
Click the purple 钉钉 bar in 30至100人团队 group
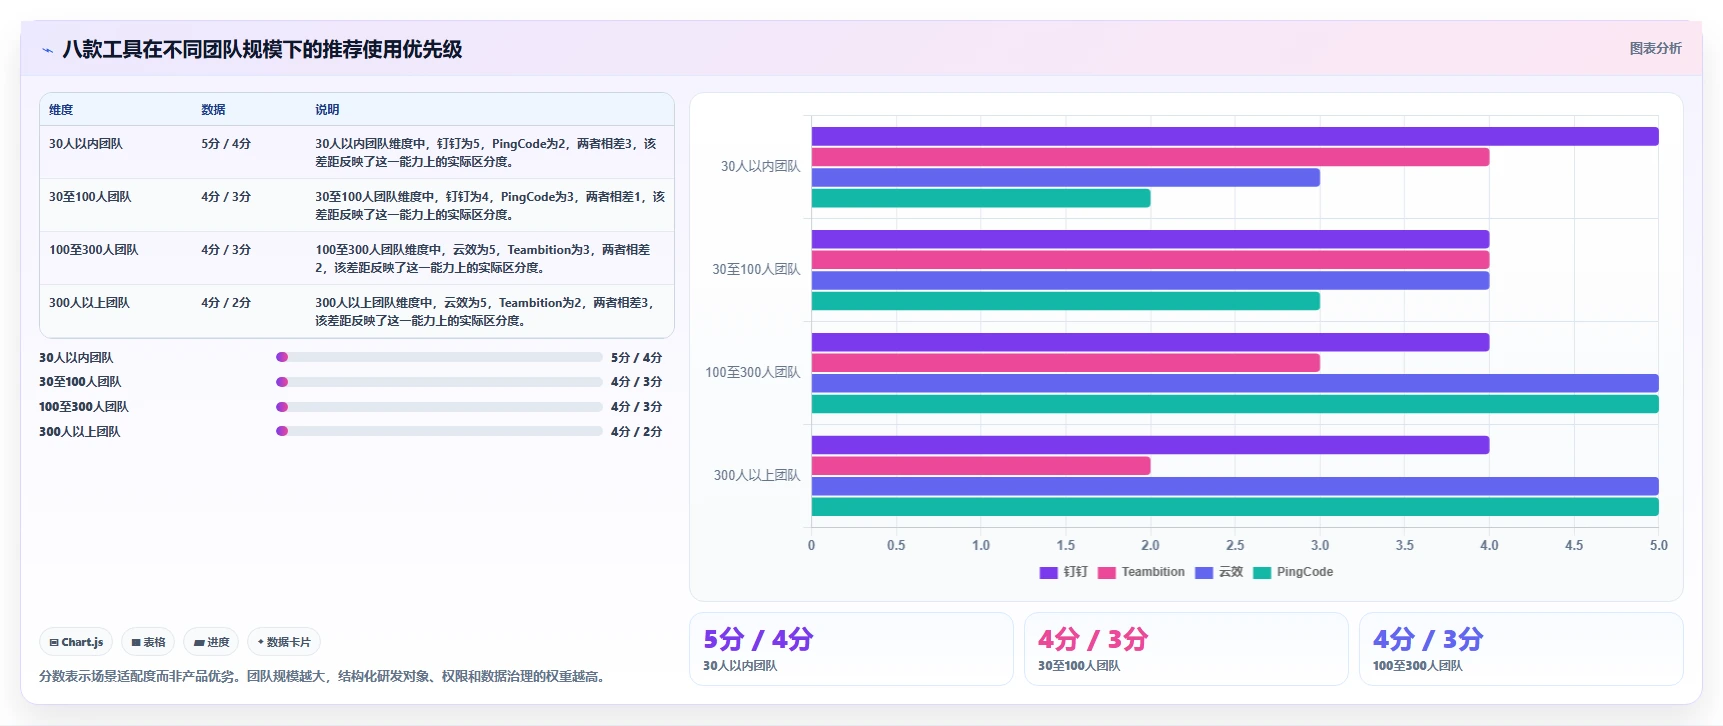(x=1150, y=239)
